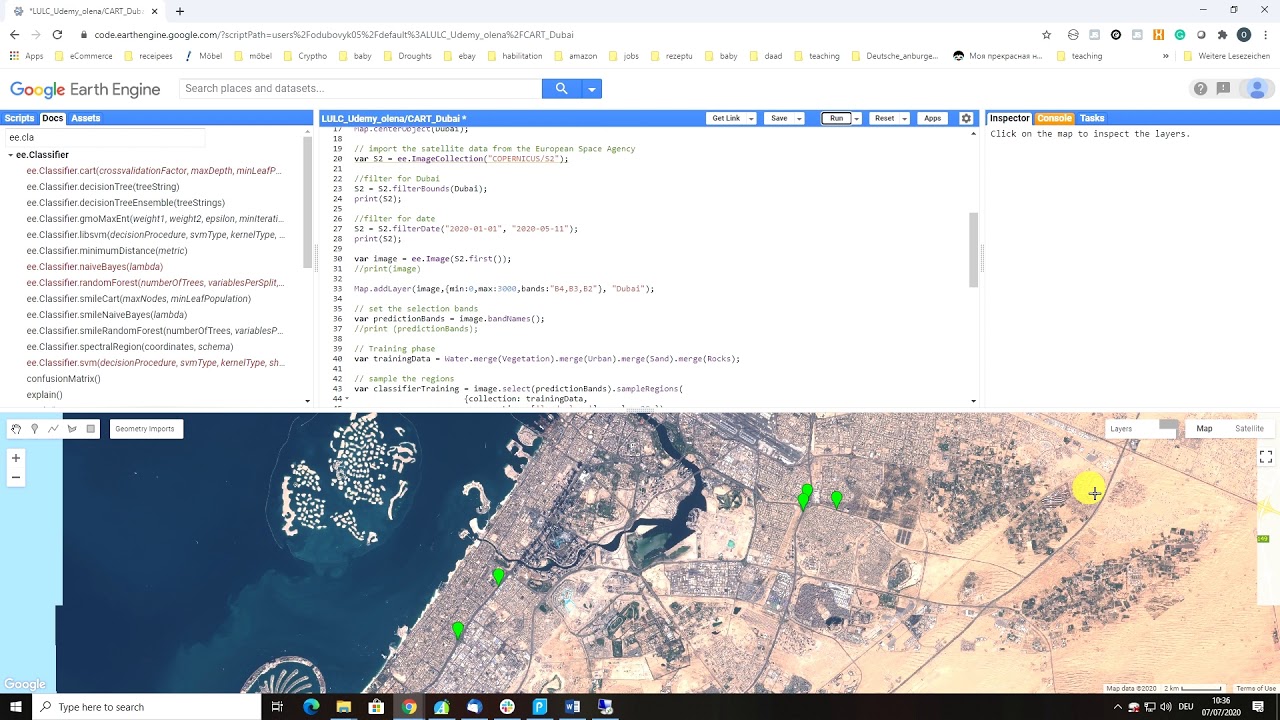This screenshot has width=1280, height=720.
Task: Open a new browser tab
Action: tap(180, 11)
